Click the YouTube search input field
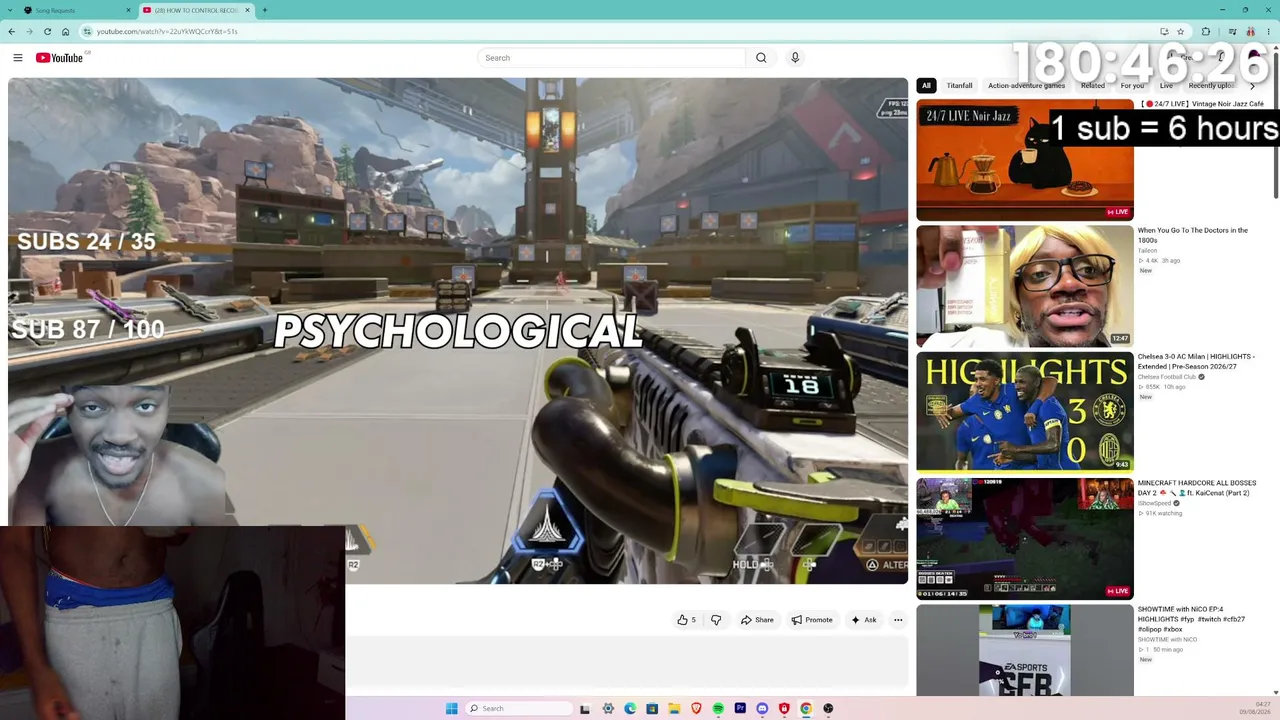The image size is (1280, 720). [x=611, y=58]
